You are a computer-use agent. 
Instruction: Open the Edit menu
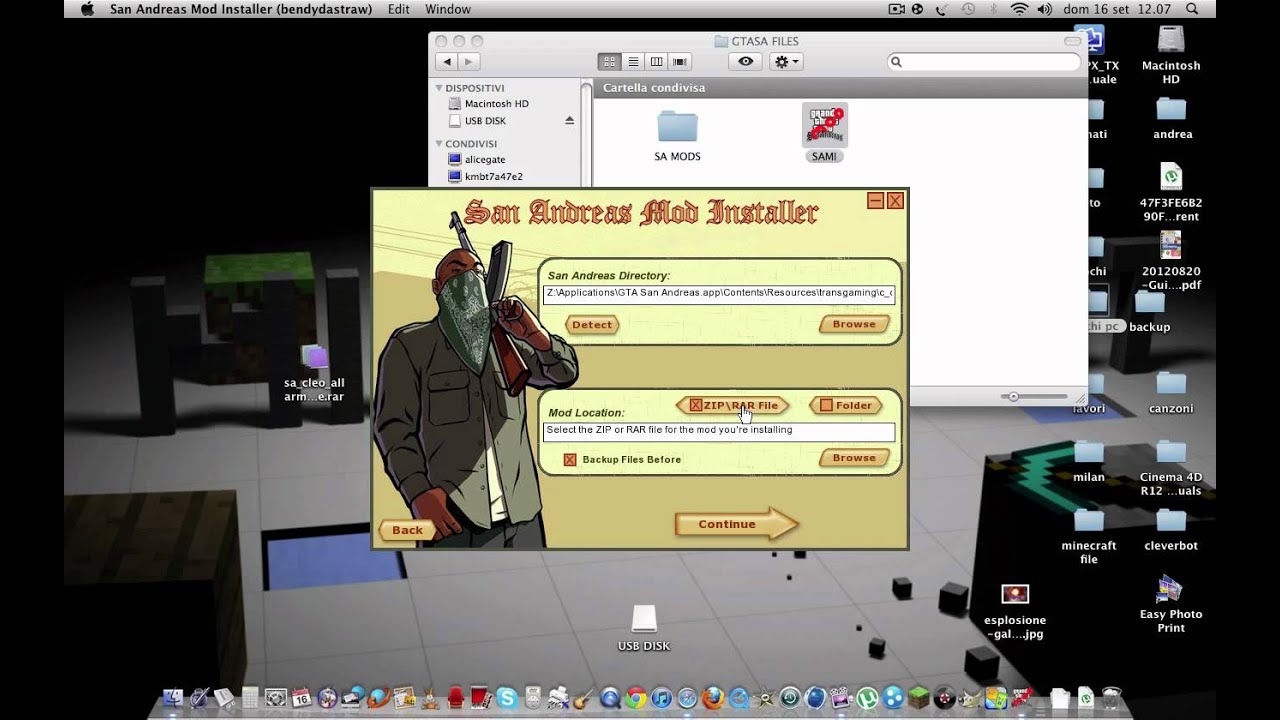(398, 9)
